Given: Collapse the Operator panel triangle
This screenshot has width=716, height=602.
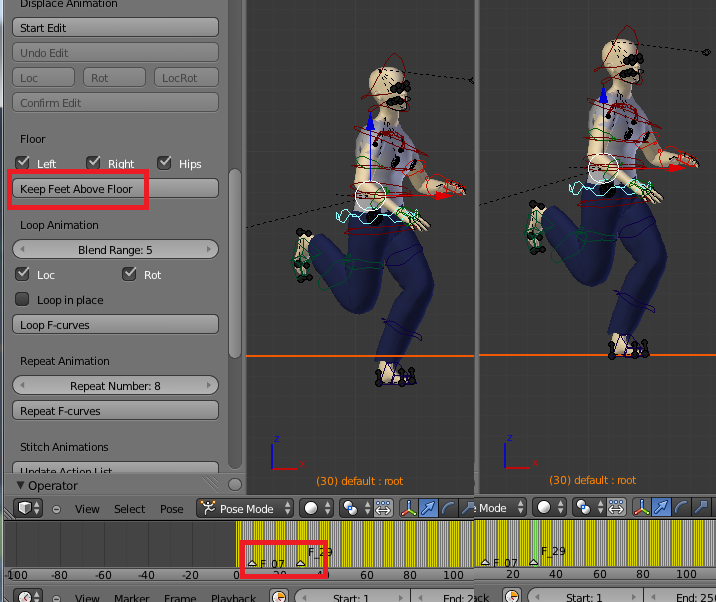Looking at the screenshot, I should tap(20, 485).
